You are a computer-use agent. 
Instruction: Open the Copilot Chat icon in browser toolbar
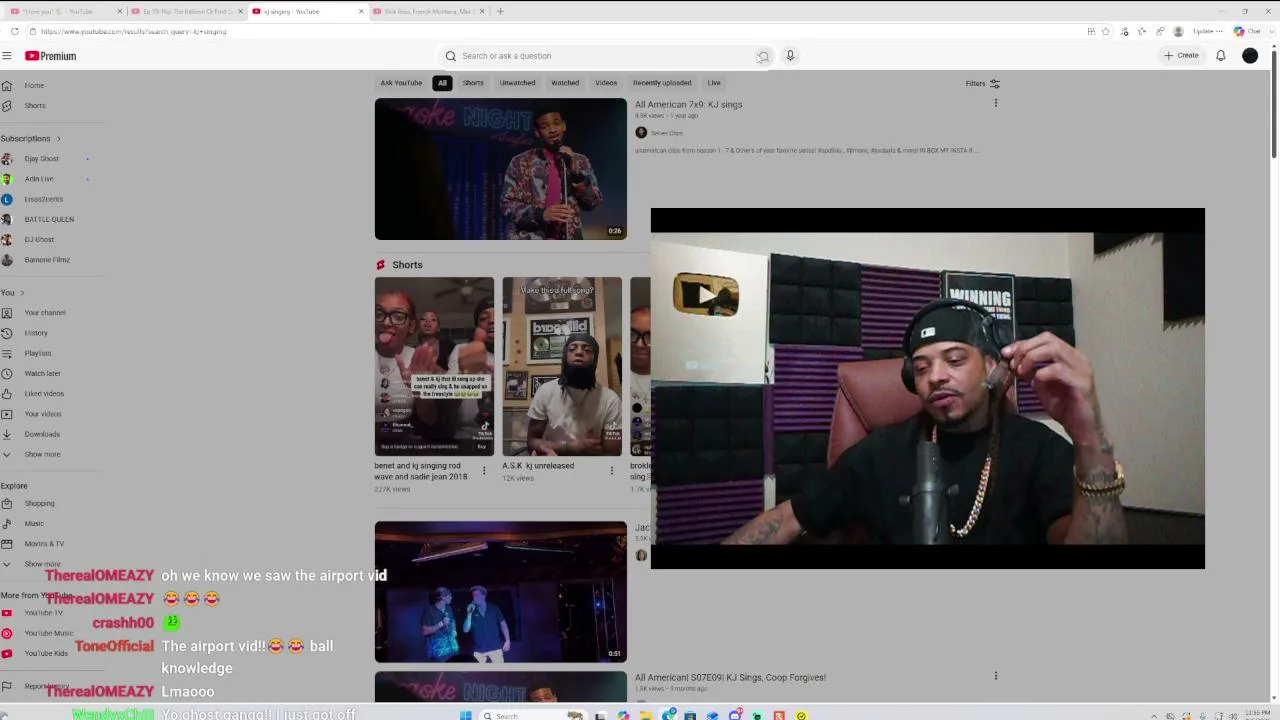[1245, 31]
